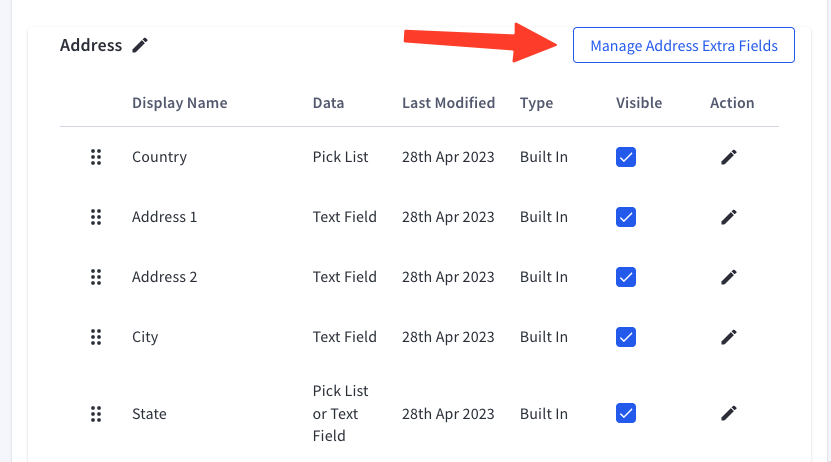
Task: Edit the Address 1 field
Action: click(729, 217)
